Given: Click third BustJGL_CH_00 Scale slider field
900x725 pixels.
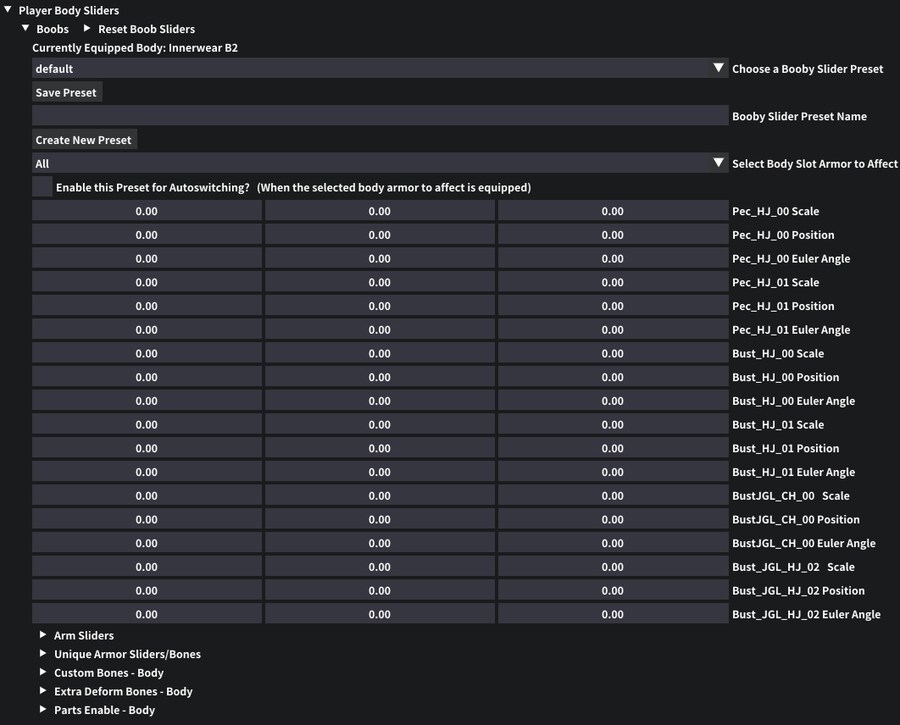Looking at the screenshot, I should [x=612, y=496].
